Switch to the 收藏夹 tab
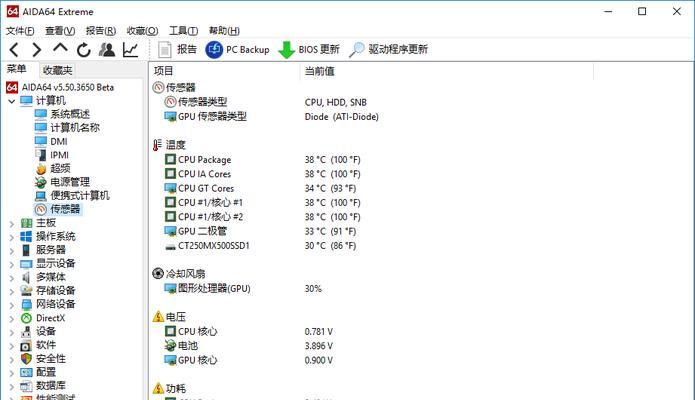Image resolution: width=695 pixels, height=400 pixels. point(57,70)
